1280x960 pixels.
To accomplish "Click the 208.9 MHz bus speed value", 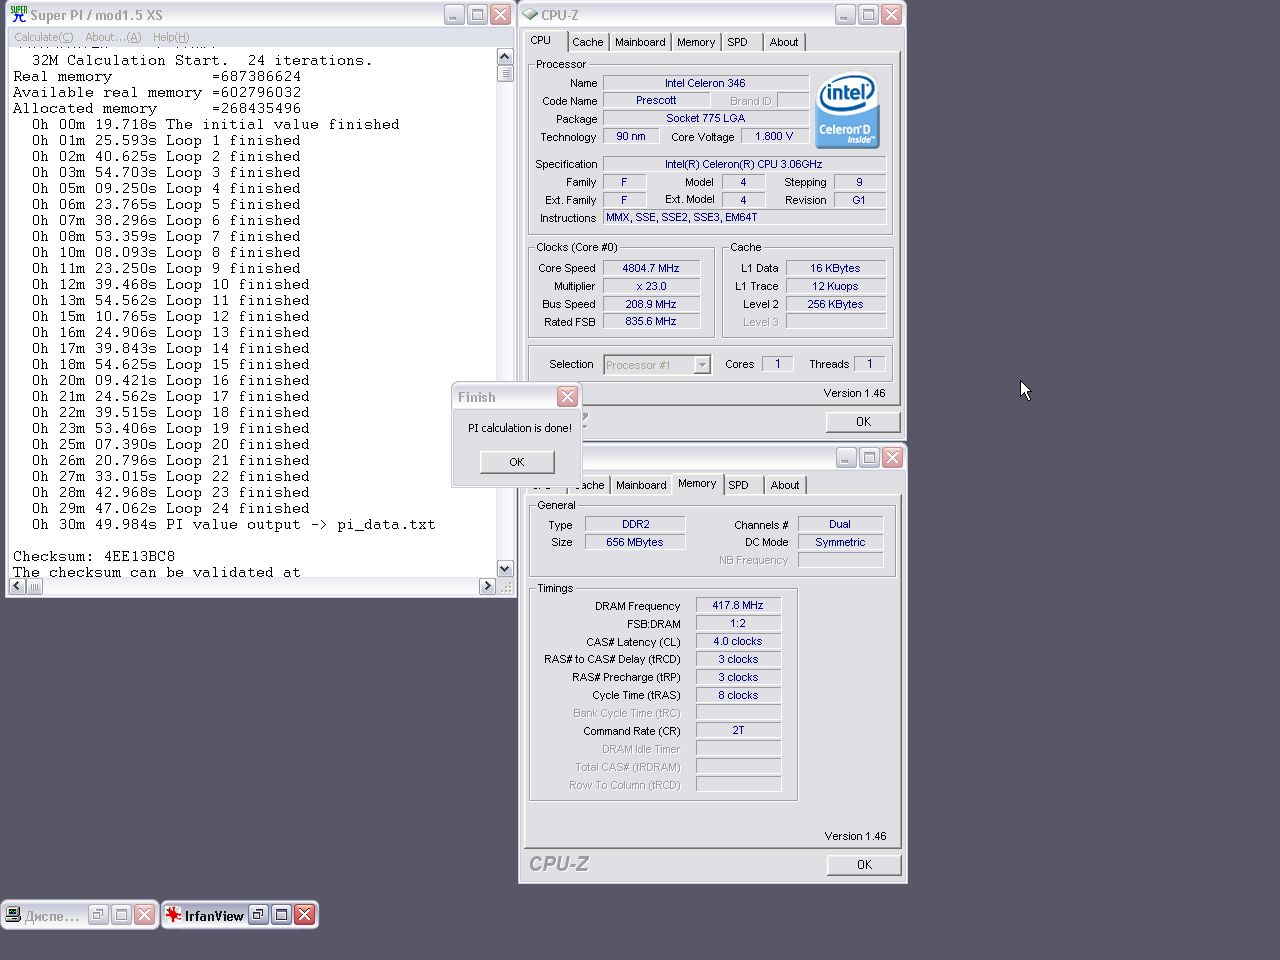I will [x=651, y=304].
